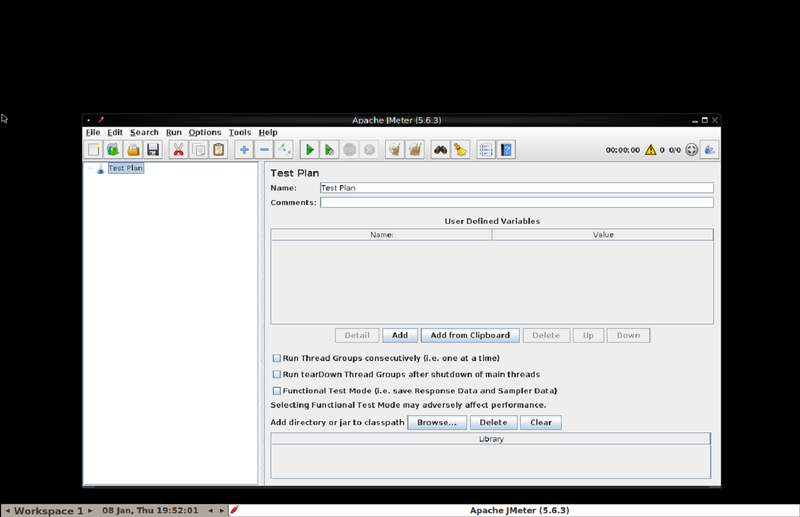
Task: Click the Clear results broom icon
Action: tap(394, 150)
